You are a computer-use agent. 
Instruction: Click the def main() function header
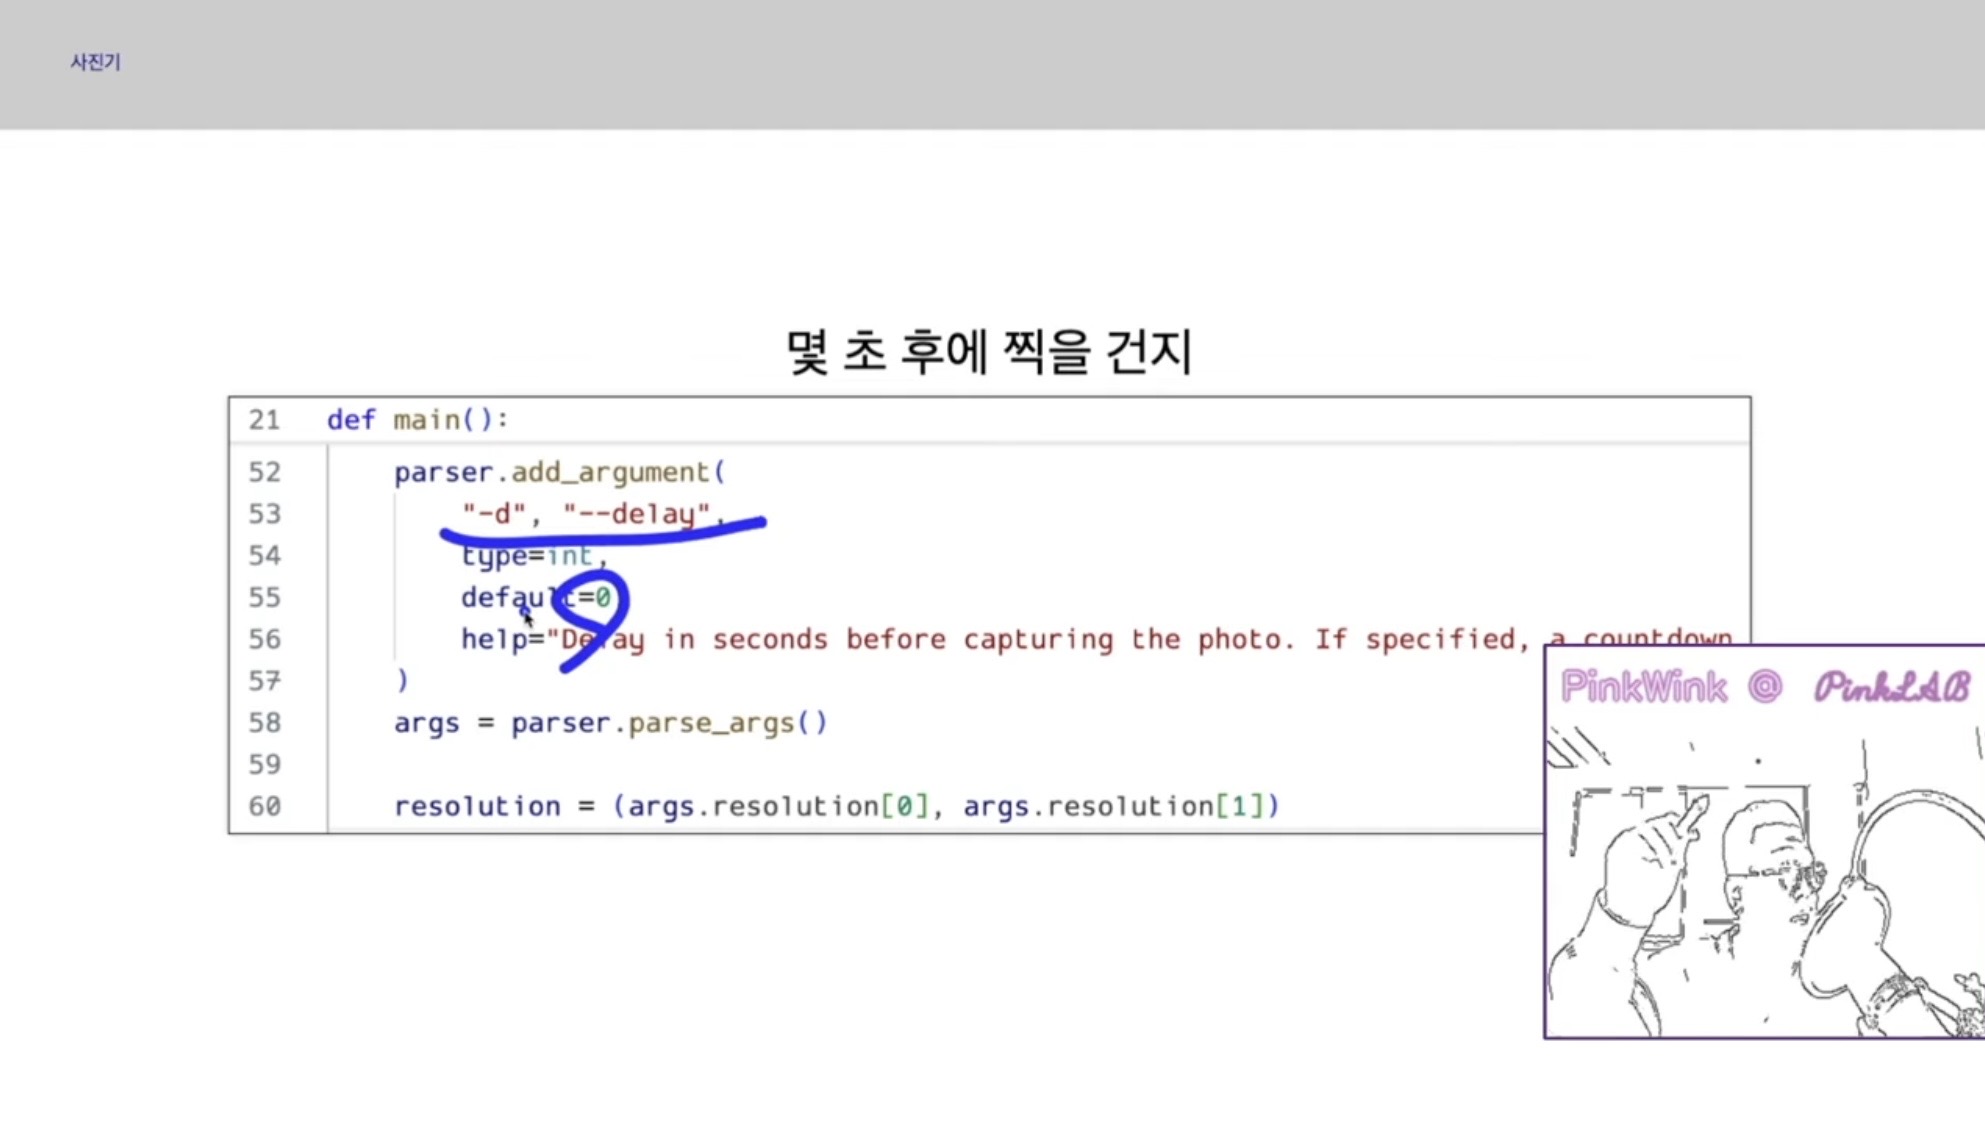(x=417, y=420)
